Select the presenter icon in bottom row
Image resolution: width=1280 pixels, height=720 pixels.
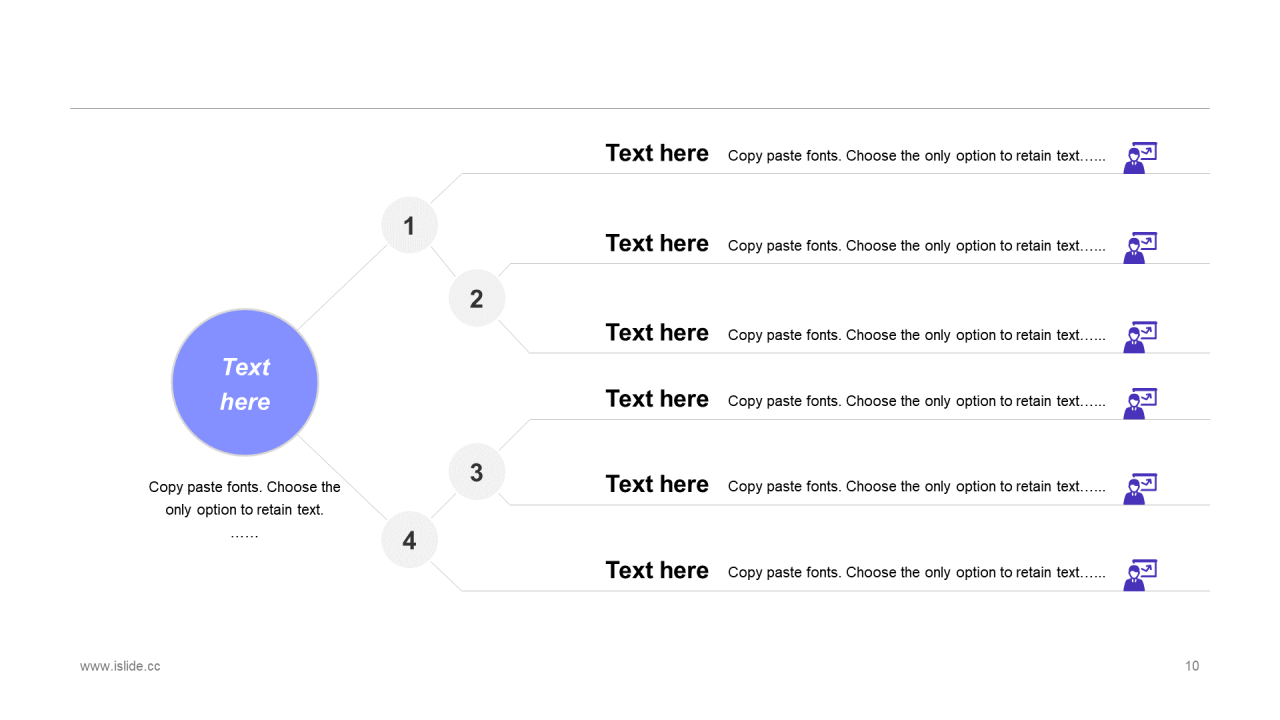(x=1140, y=575)
